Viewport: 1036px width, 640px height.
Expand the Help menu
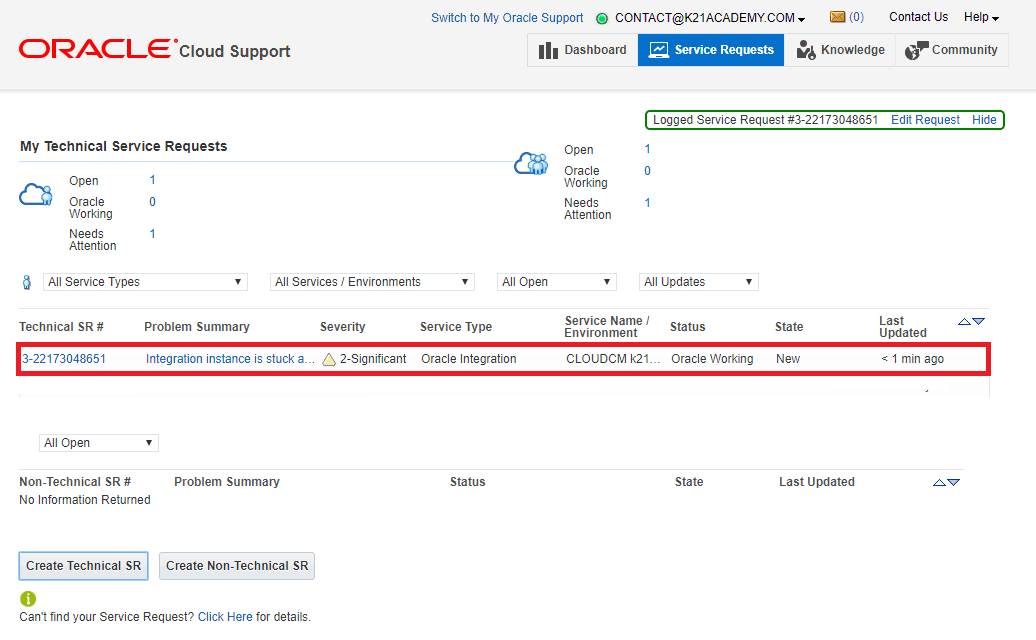tap(981, 17)
